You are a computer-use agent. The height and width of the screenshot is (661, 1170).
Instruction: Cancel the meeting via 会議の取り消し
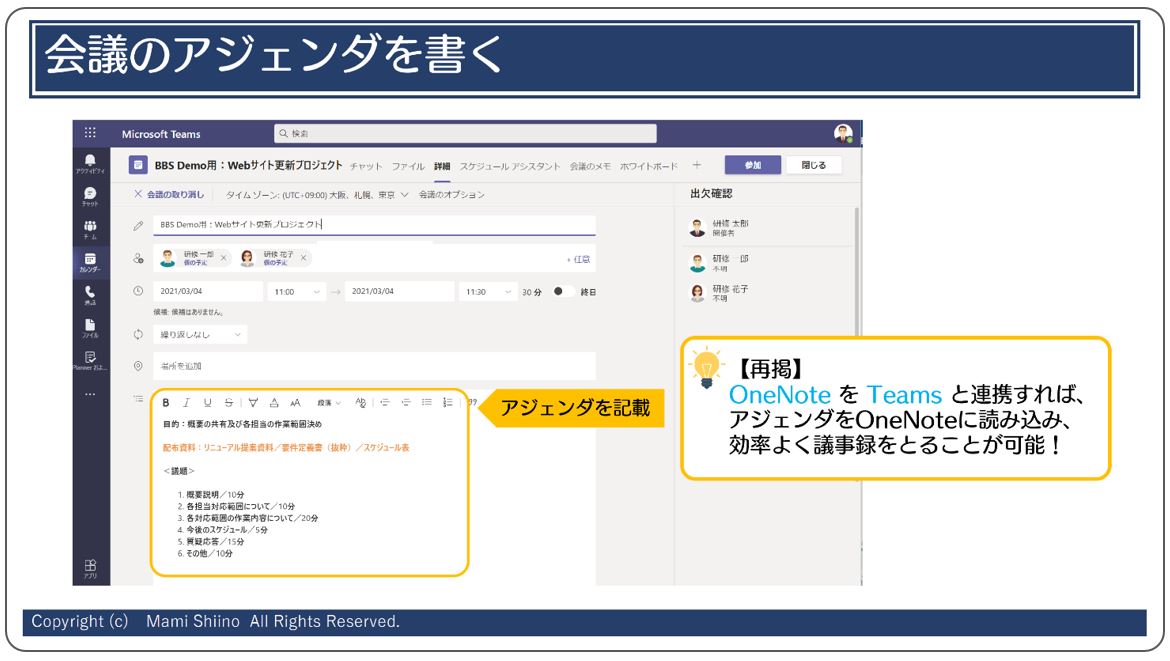169,195
